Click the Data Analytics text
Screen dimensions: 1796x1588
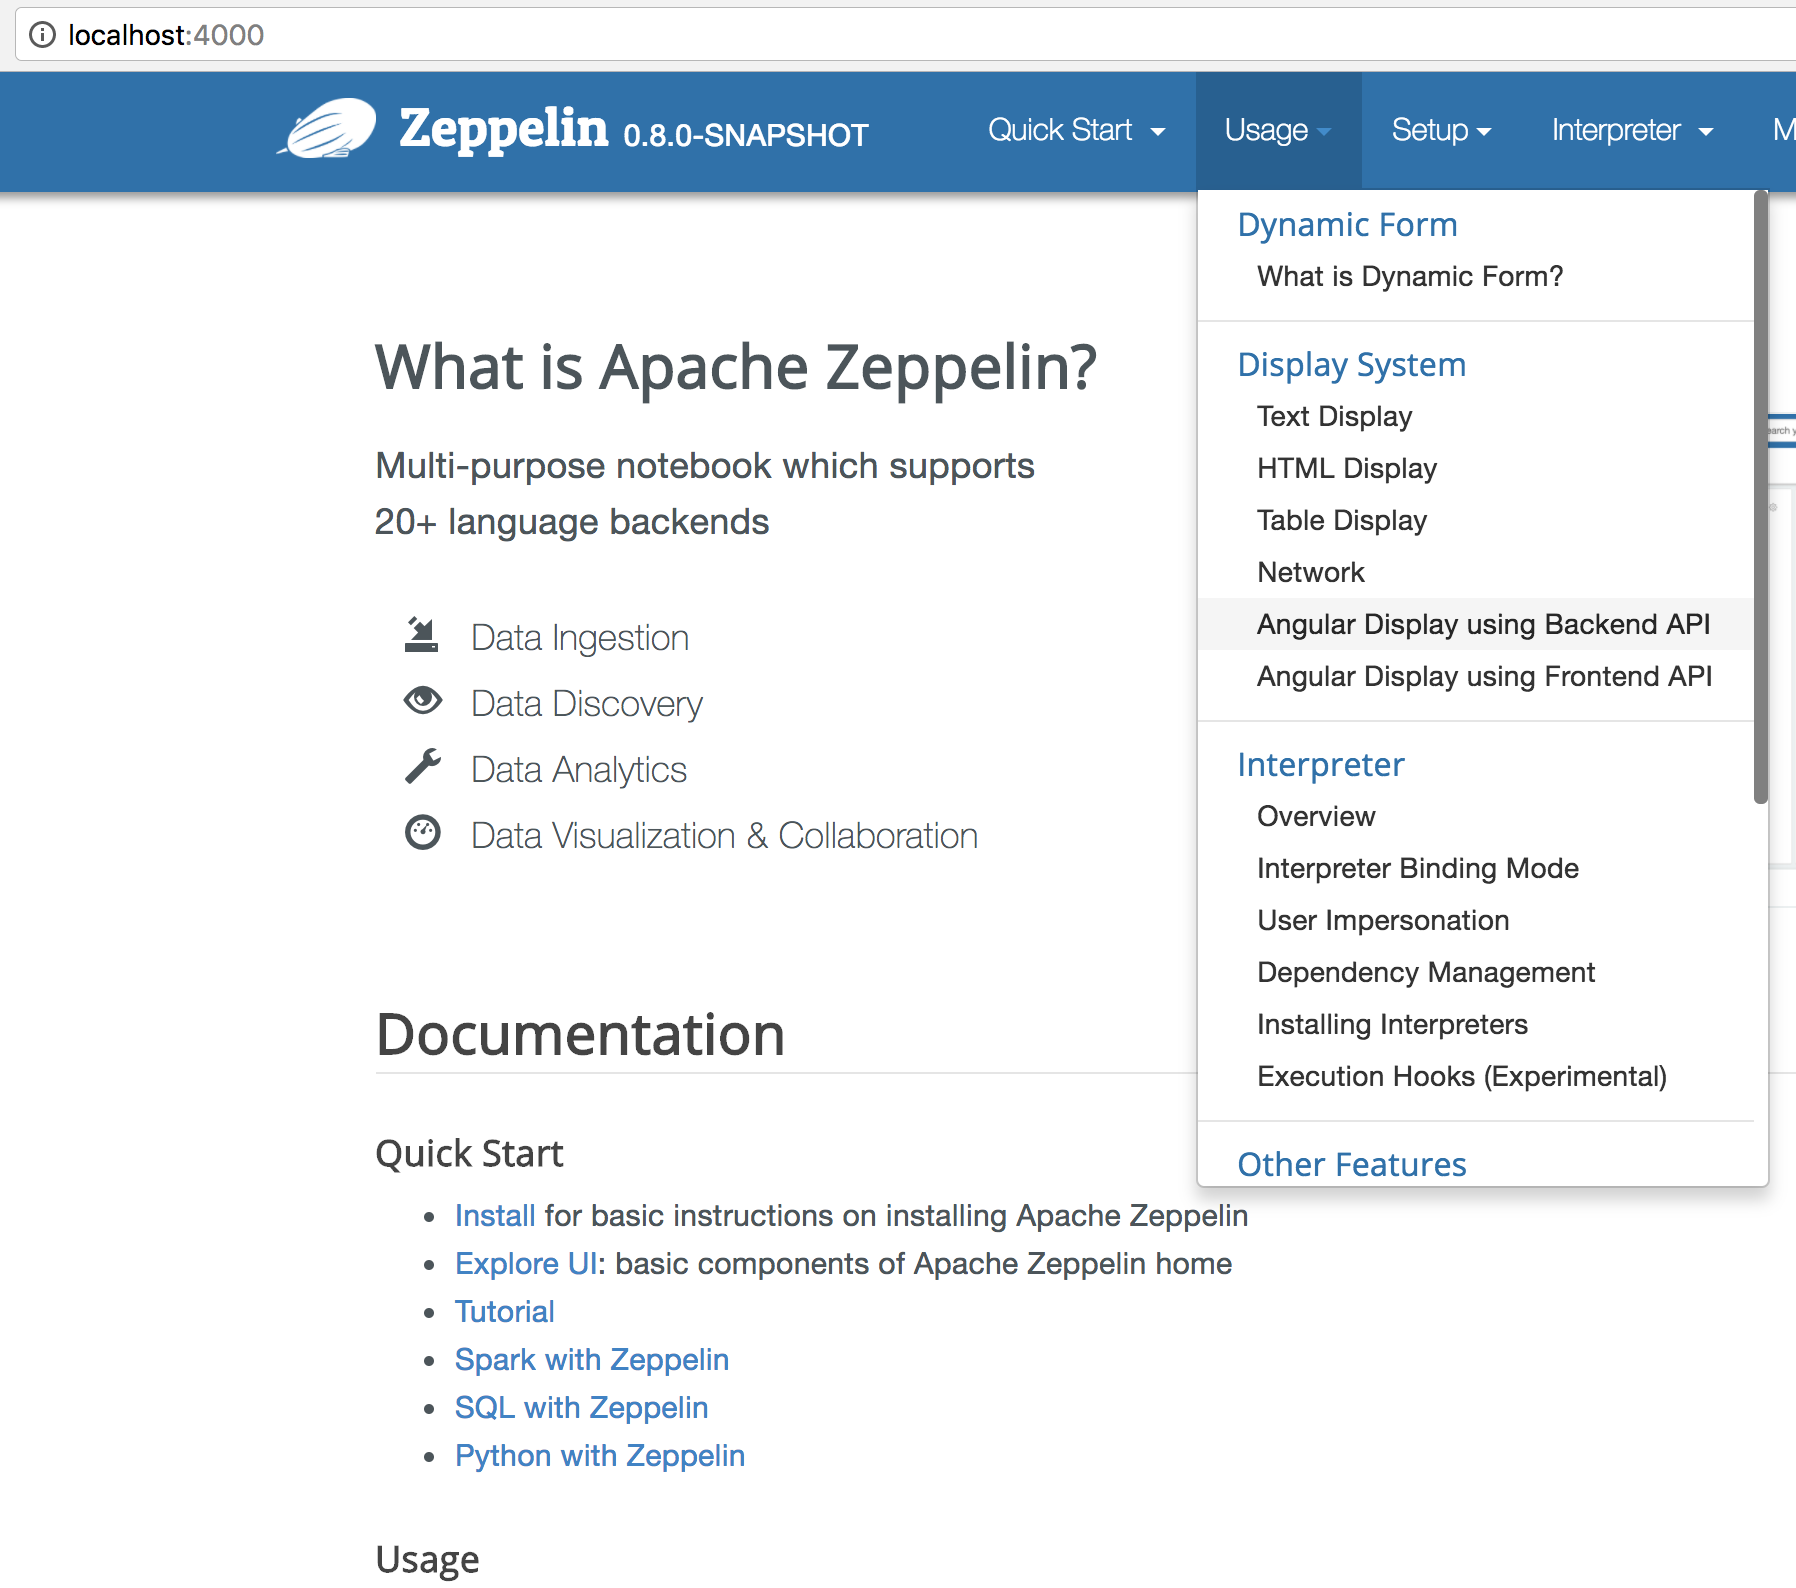click(579, 770)
